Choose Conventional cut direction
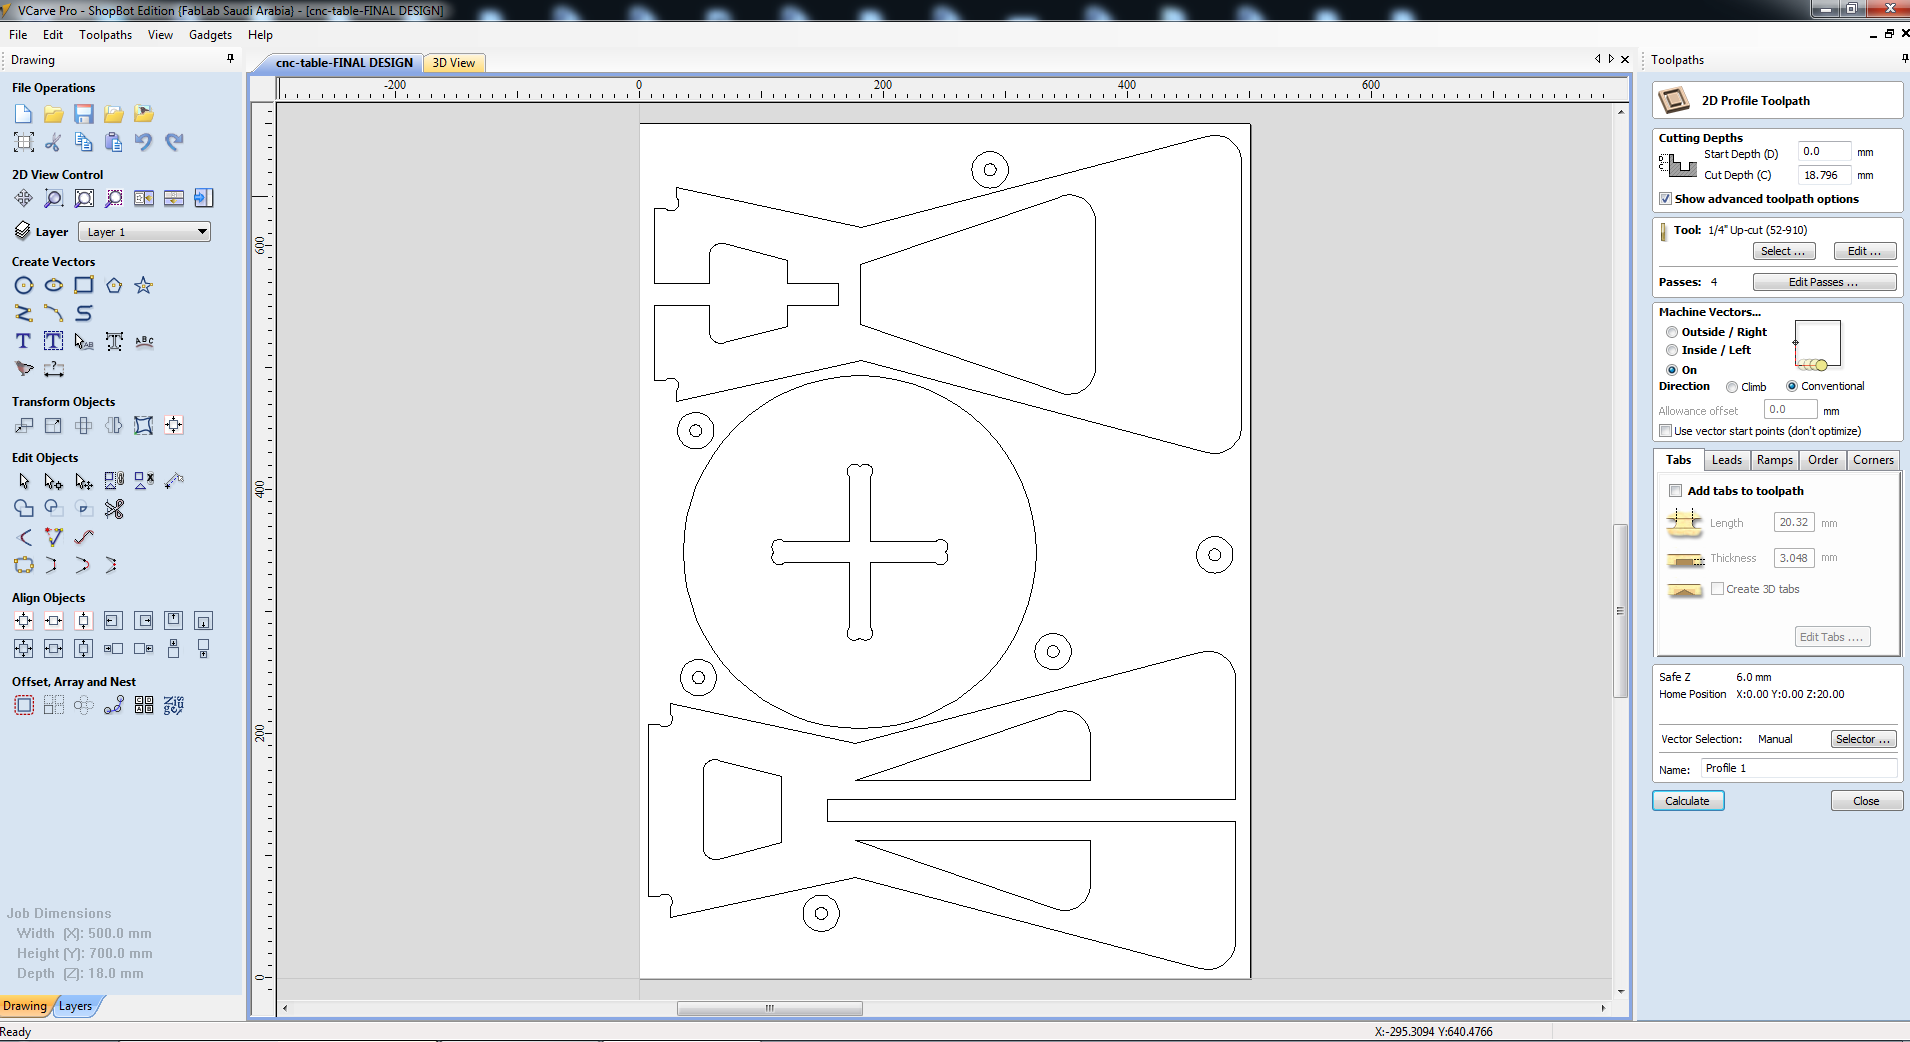The image size is (1910, 1042). pos(1792,386)
